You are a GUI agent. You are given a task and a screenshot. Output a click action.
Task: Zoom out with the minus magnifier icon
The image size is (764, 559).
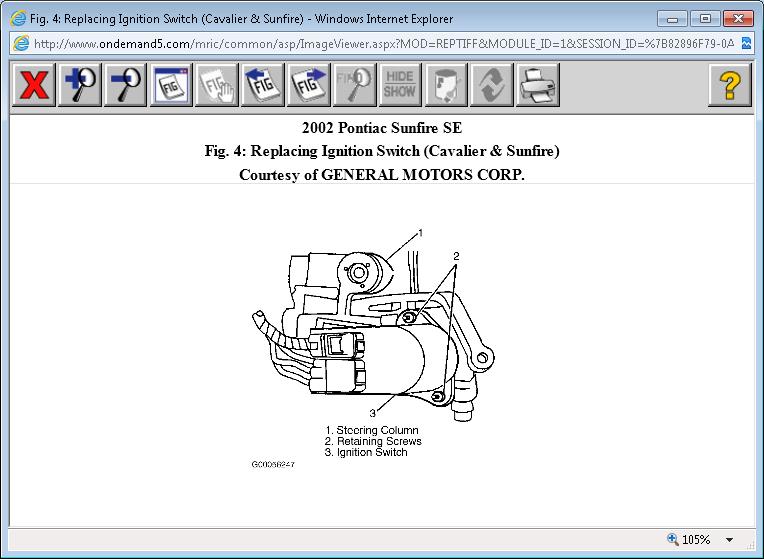(x=126, y=85)
